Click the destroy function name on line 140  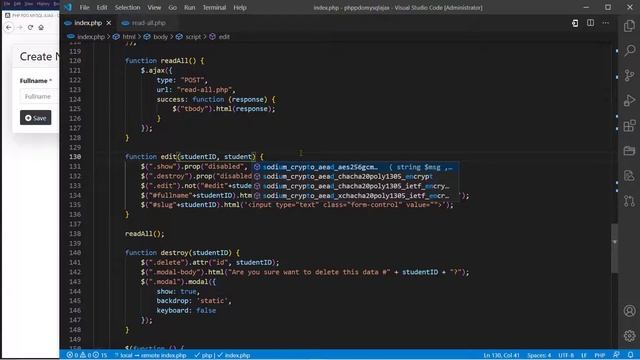[x=174, y=253]
